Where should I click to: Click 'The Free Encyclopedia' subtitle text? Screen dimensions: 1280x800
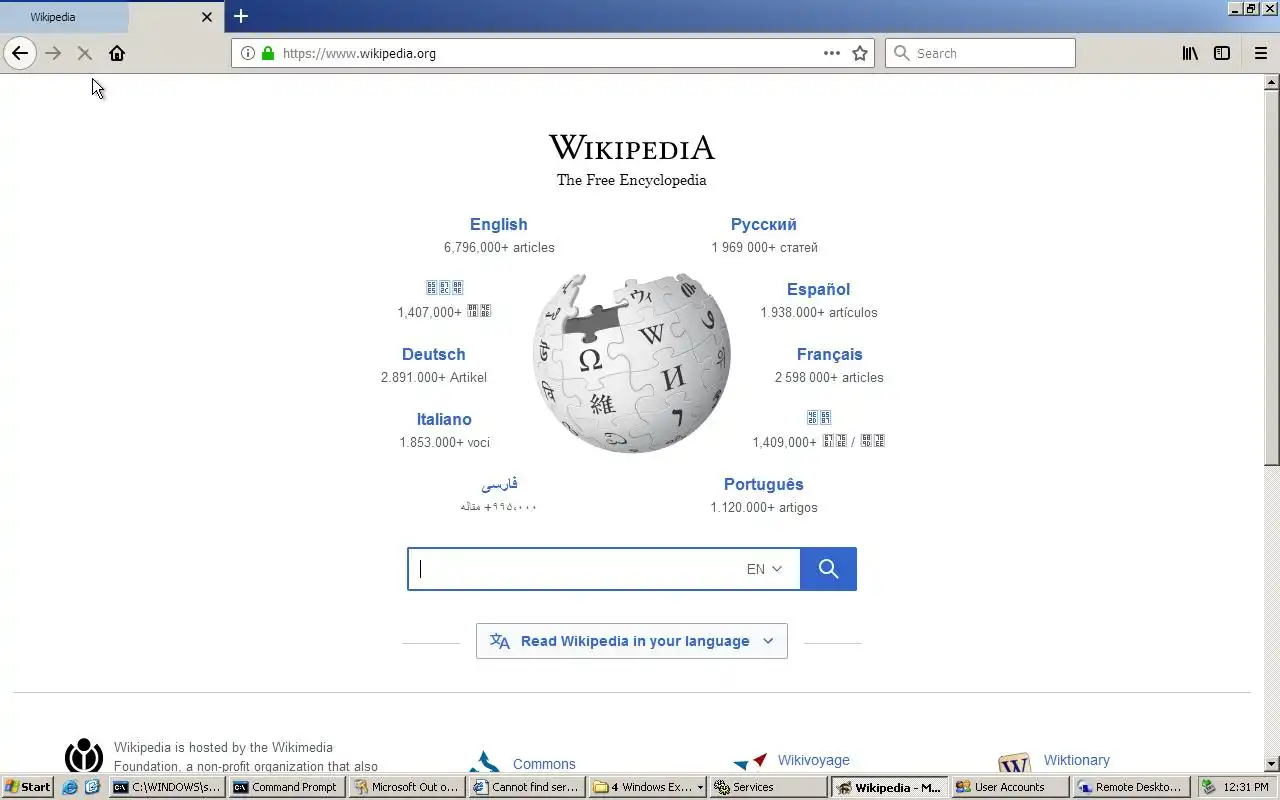[x=632, y=180]
